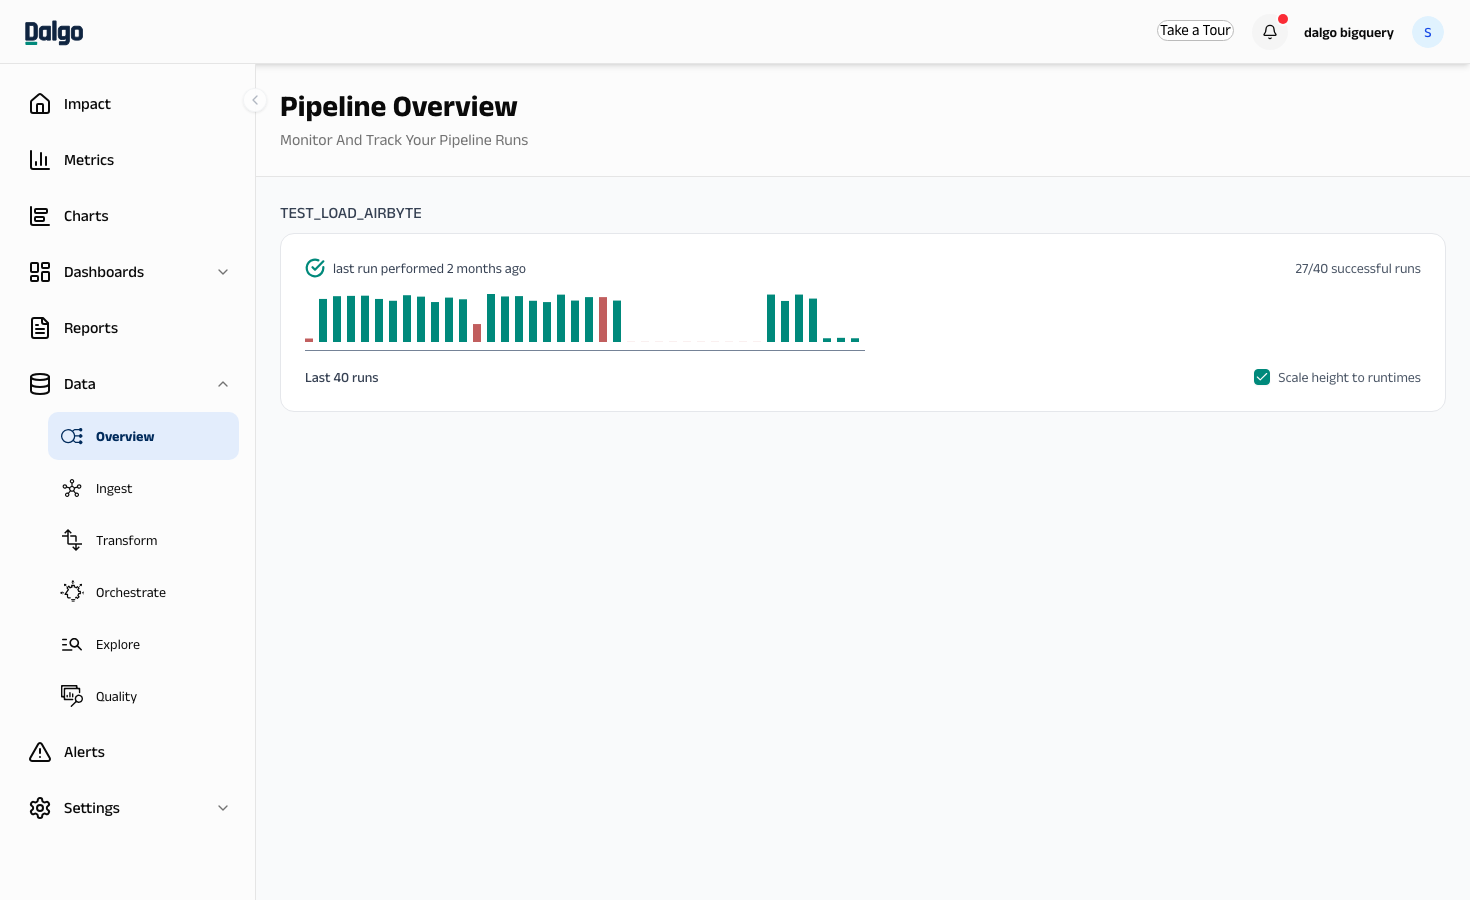Image resolution: width=1470 pixels, height=900 pixels.
Task: Click 'last run performed 2 months ago' text
Action: click(x=429, y=269)
